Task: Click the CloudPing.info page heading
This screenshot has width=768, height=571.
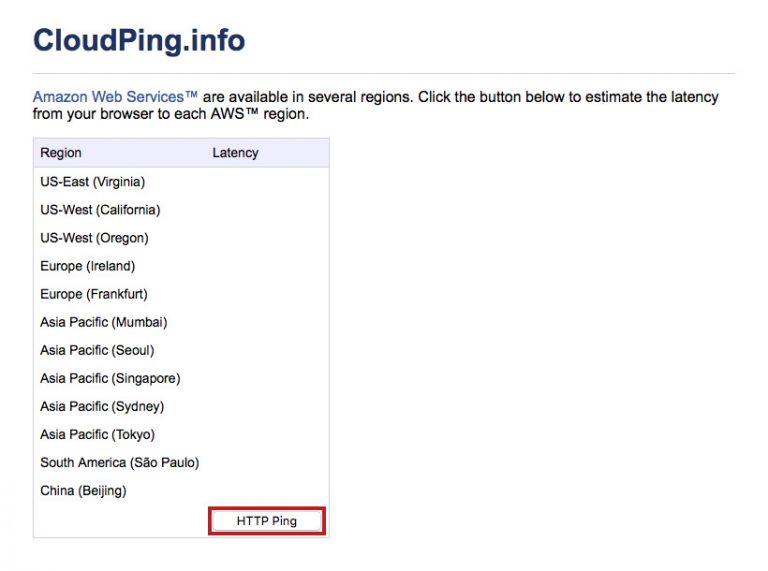Action: coord(139,41)
